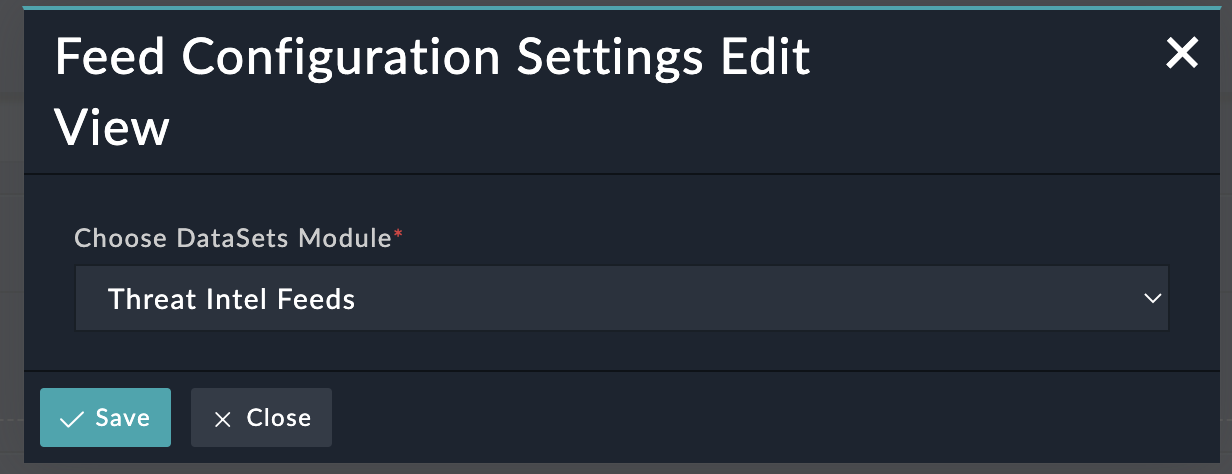
Task: Click the word Save on the teal button
Action: [x=123, y=418]
